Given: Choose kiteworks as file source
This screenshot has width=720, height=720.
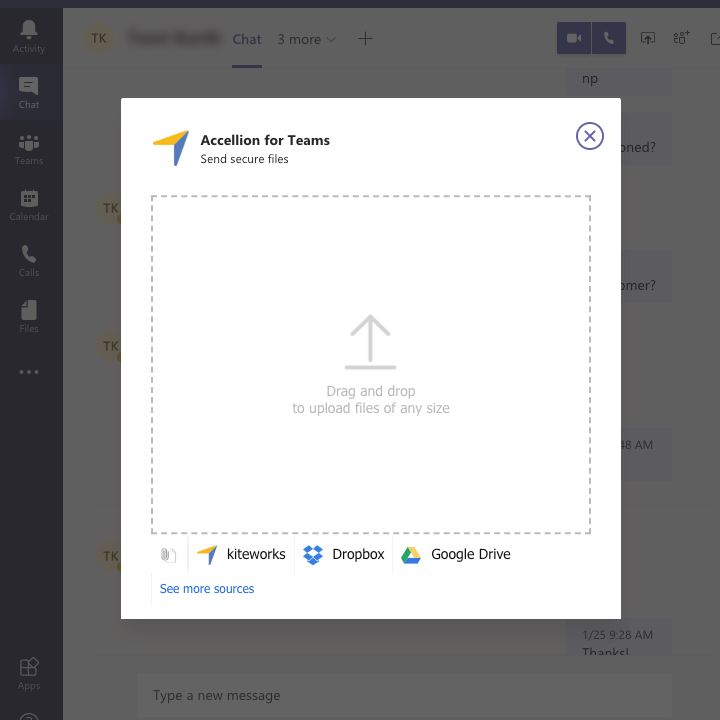Looking at the screenshot, I should 242,555.
